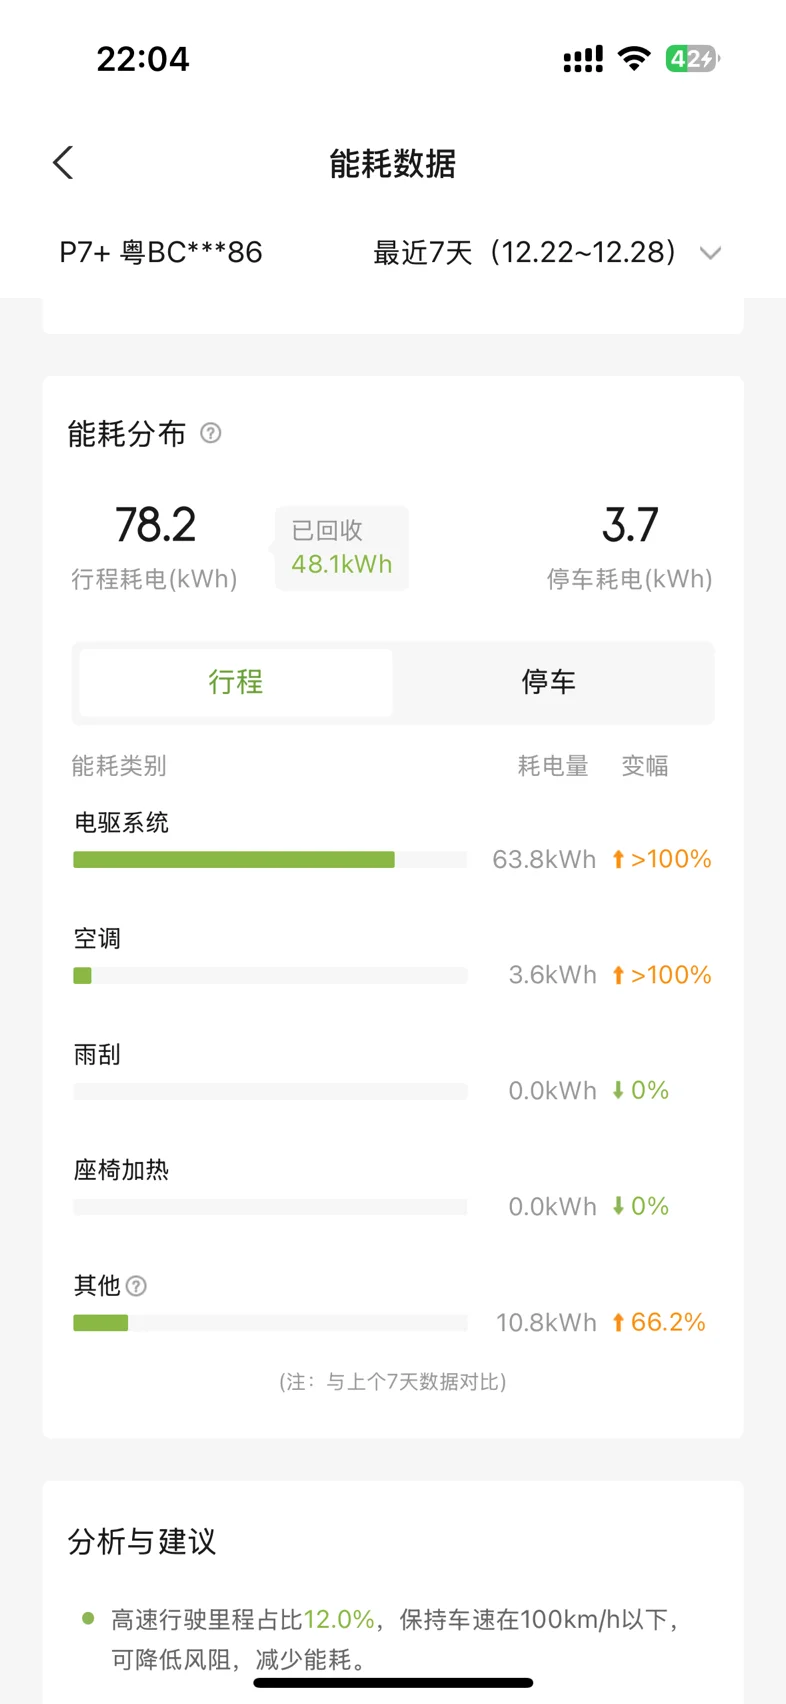The width and height of the screenshot is (786, 1704).
Task: Tap the cellular signal bars icon
Action: [x=583, y=59]
